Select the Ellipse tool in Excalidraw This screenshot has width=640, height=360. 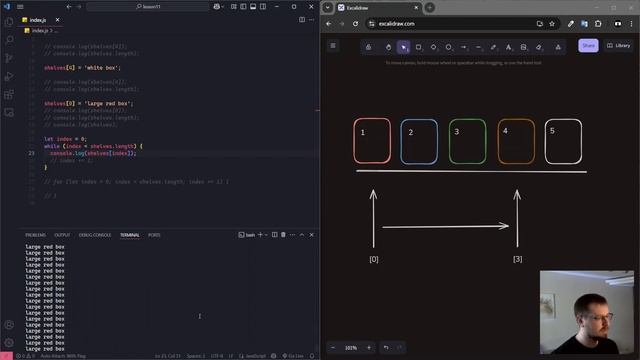click(449, 47)
